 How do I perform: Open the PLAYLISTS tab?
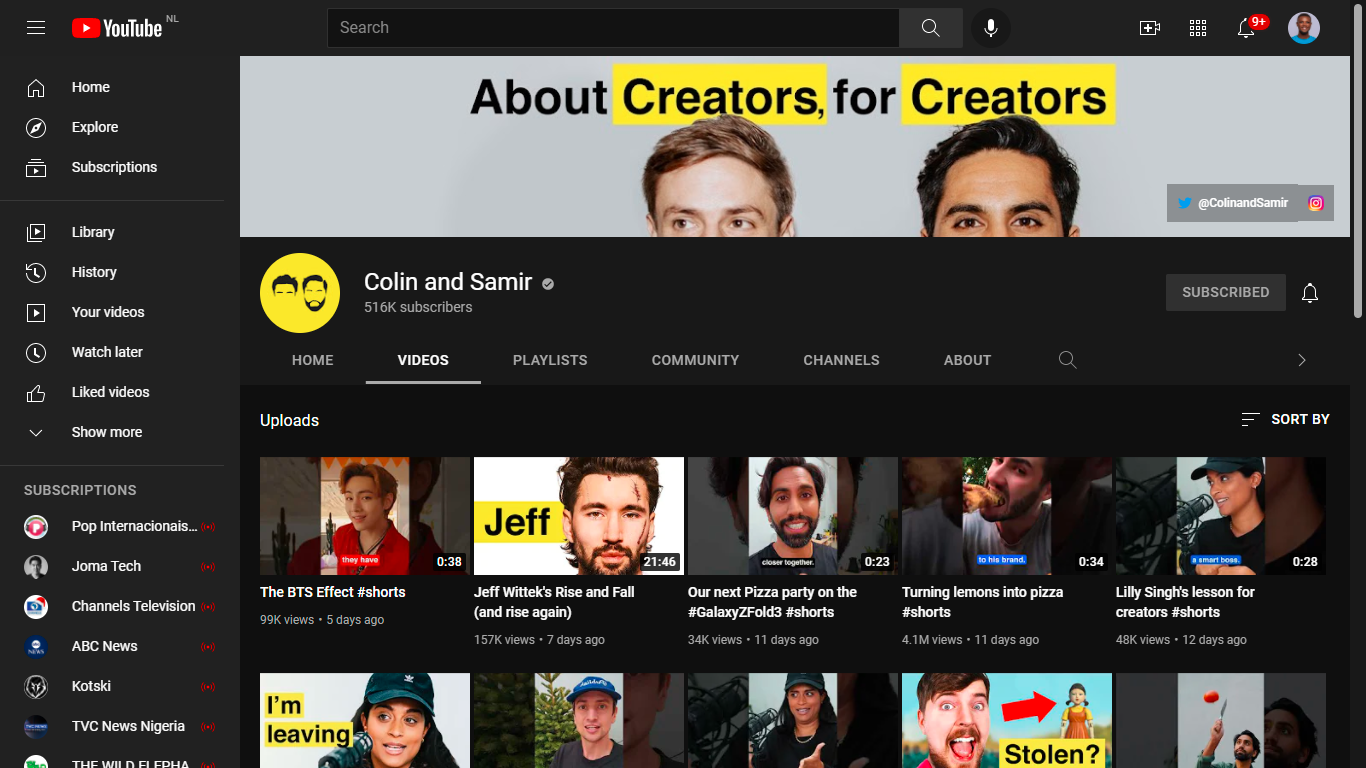pyautogui.click(x=550, y=360)
